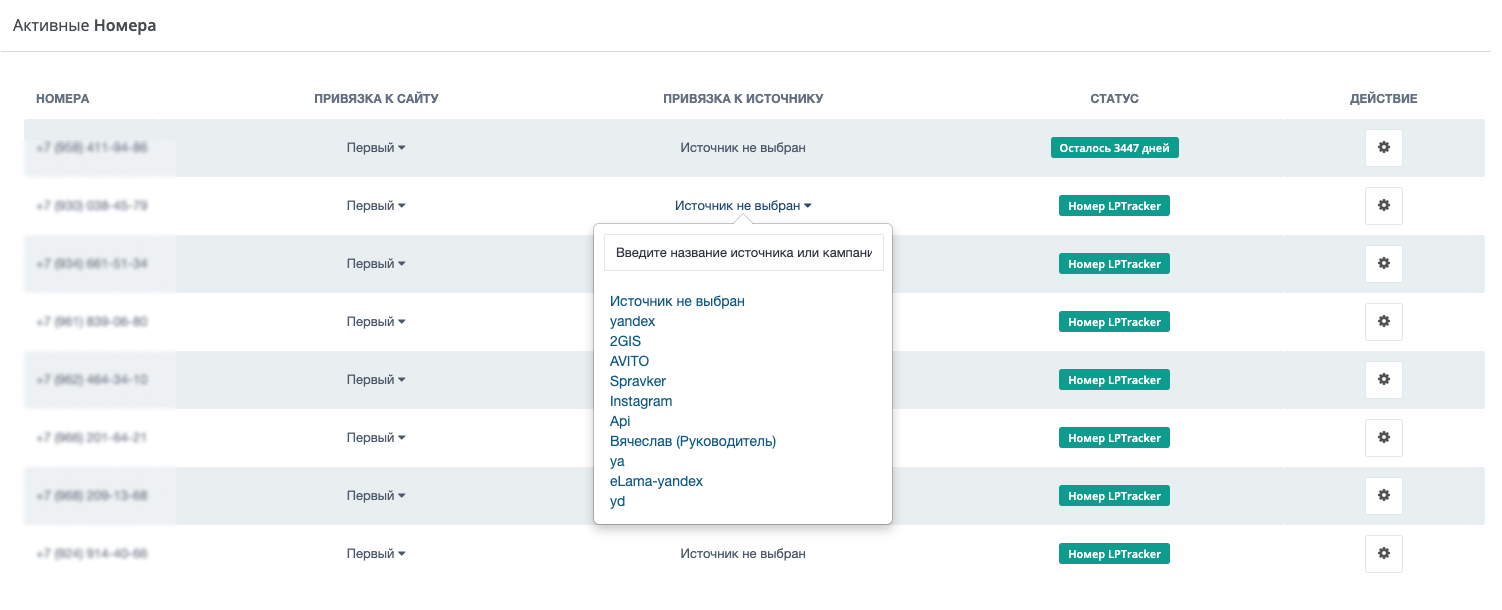Viewport: 1502px width, 610px height.
Task: Open gear settings in the fourth number row
Action: click(1384, 322)
